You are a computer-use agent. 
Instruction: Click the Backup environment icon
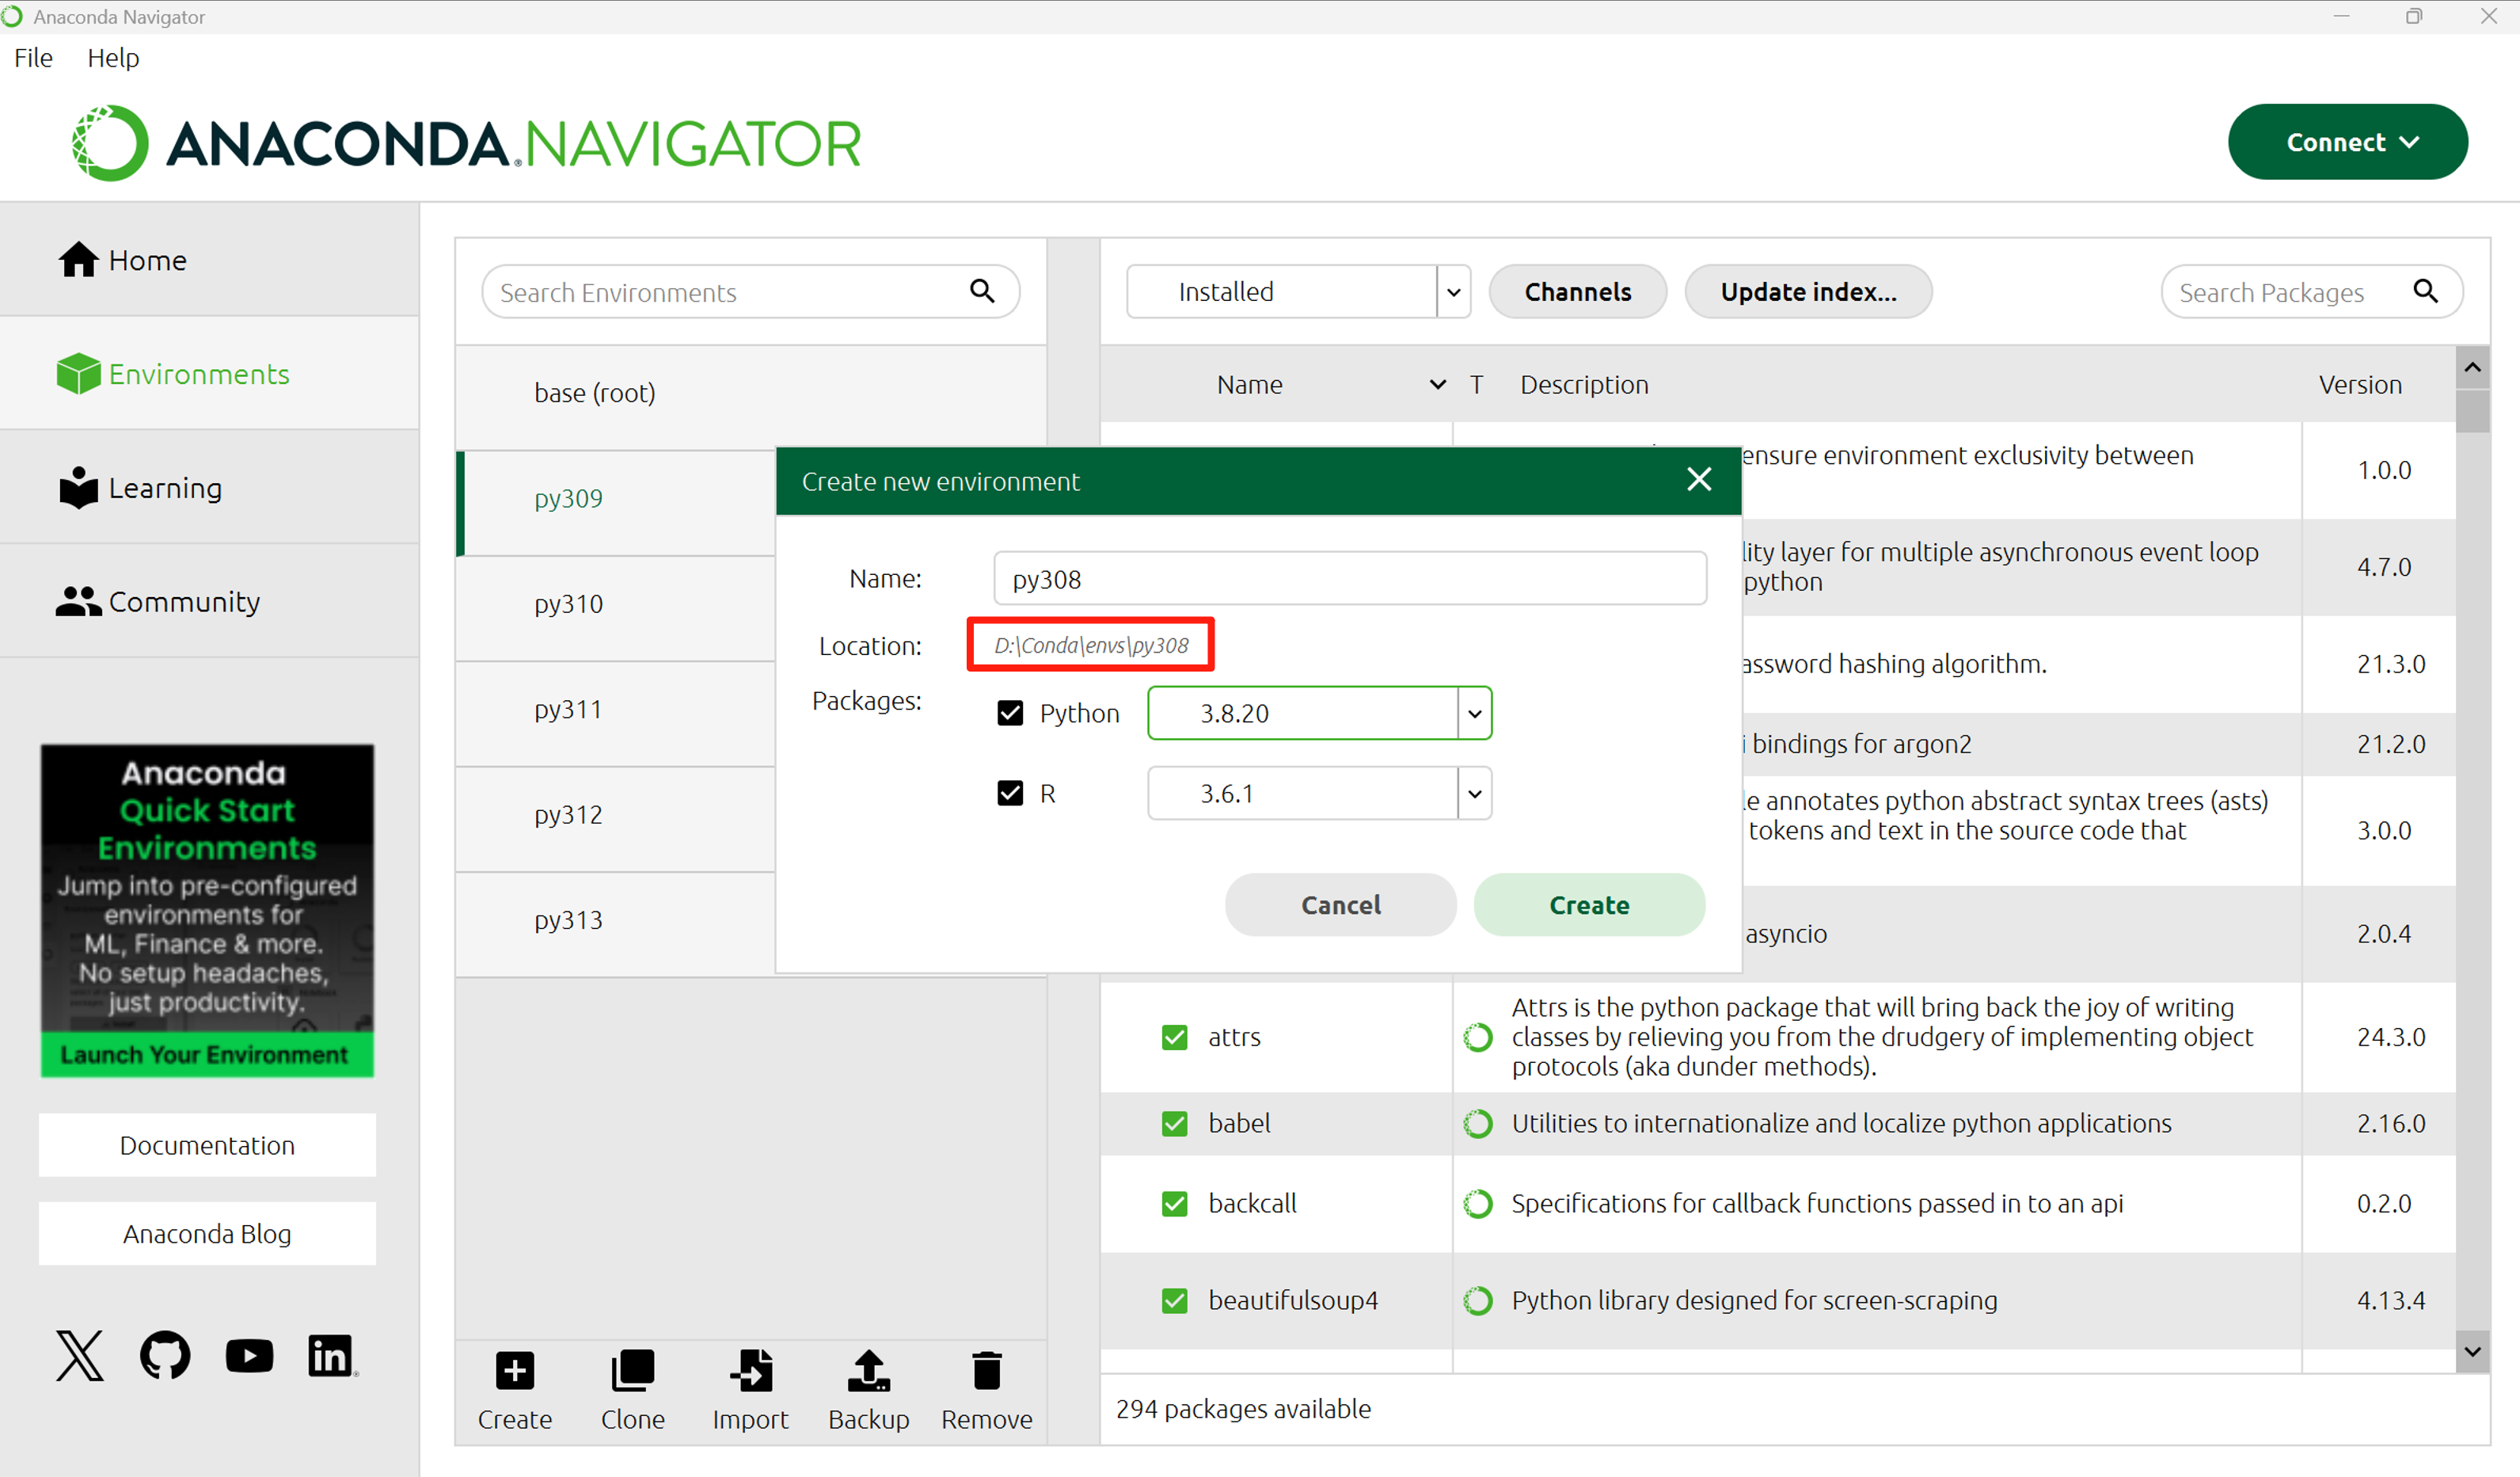pos(869,1371)
